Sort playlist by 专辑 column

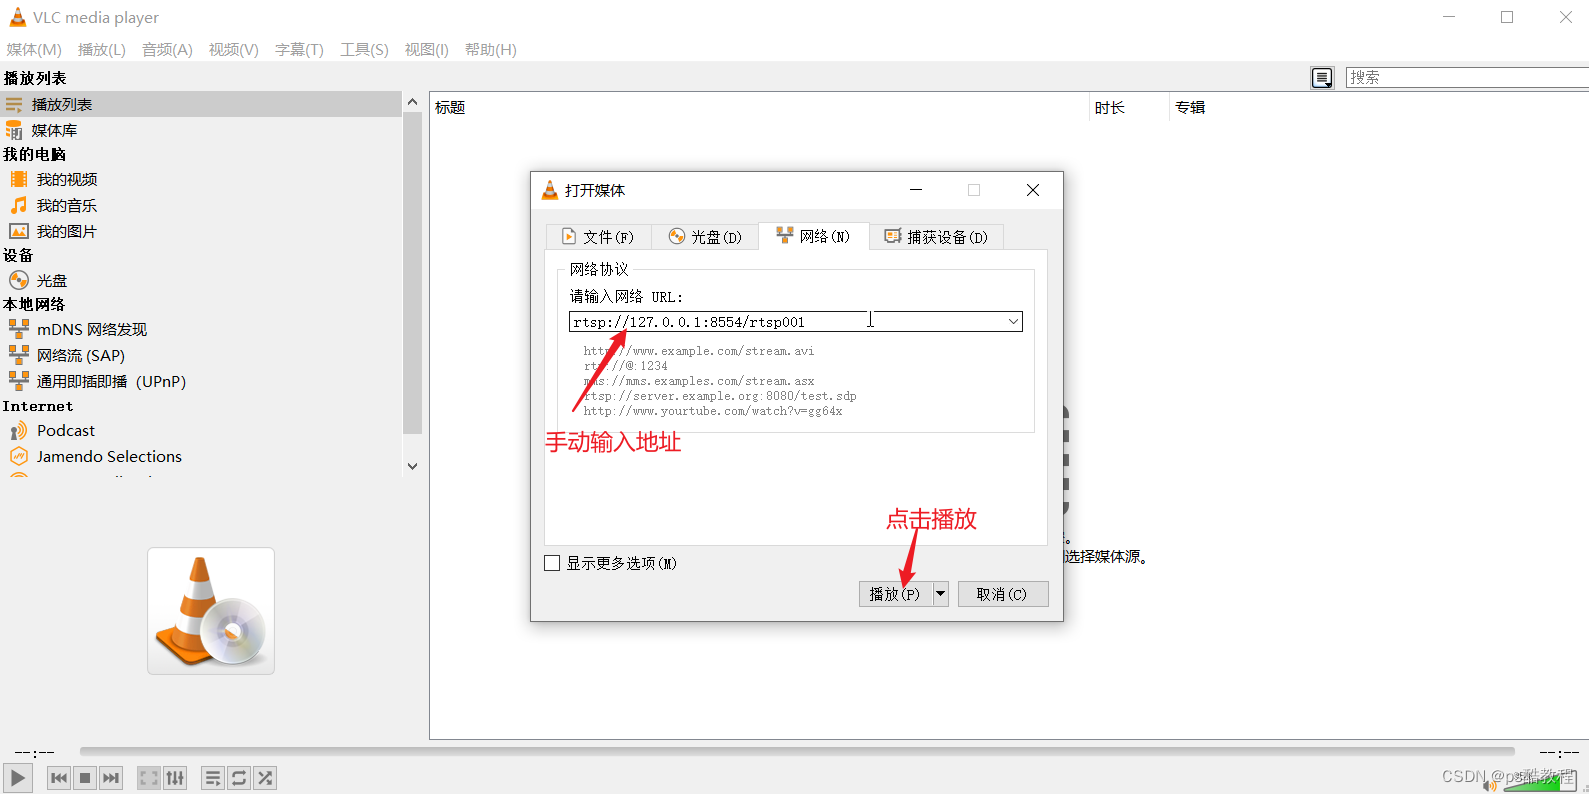pos(1379,107)
